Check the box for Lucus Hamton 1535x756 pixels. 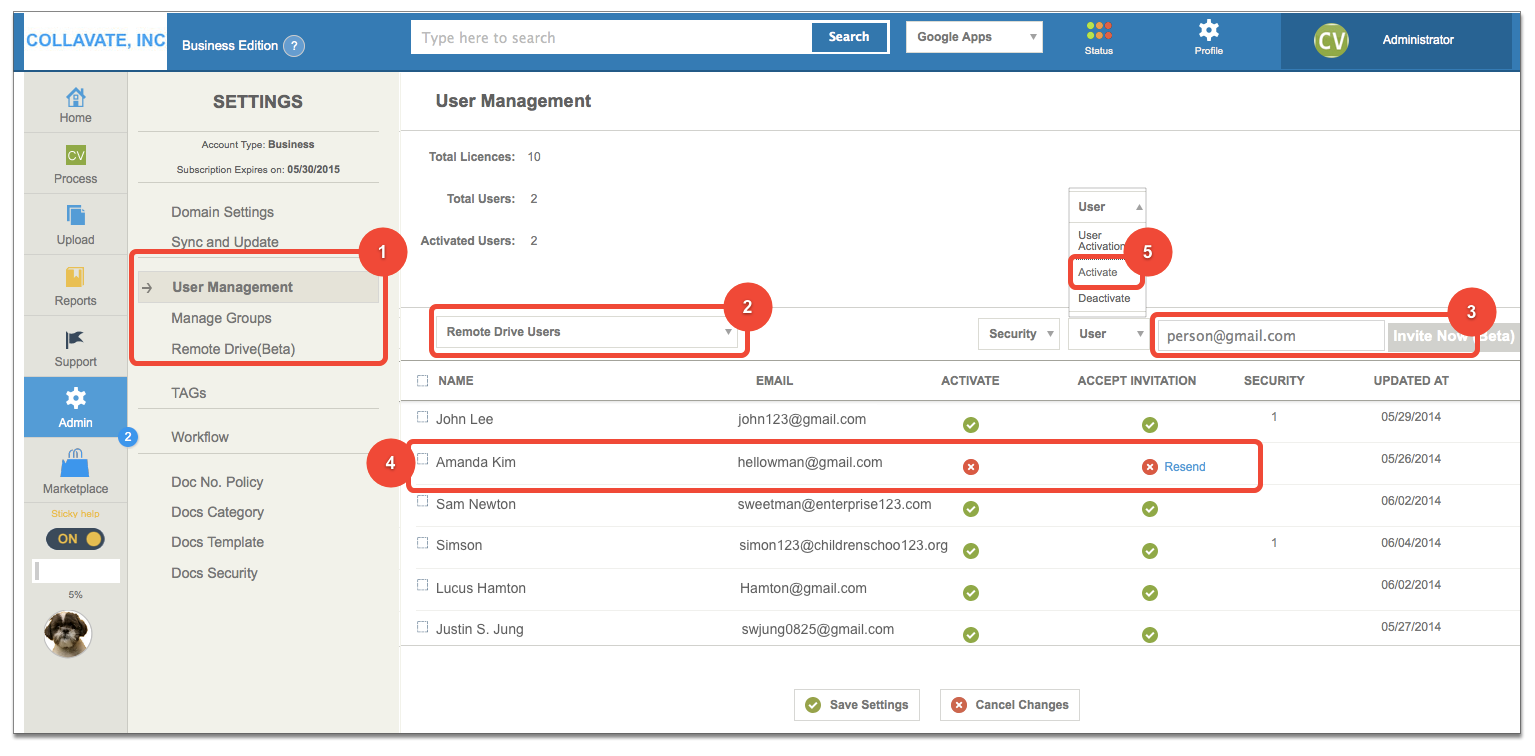[x=422, y=585]
